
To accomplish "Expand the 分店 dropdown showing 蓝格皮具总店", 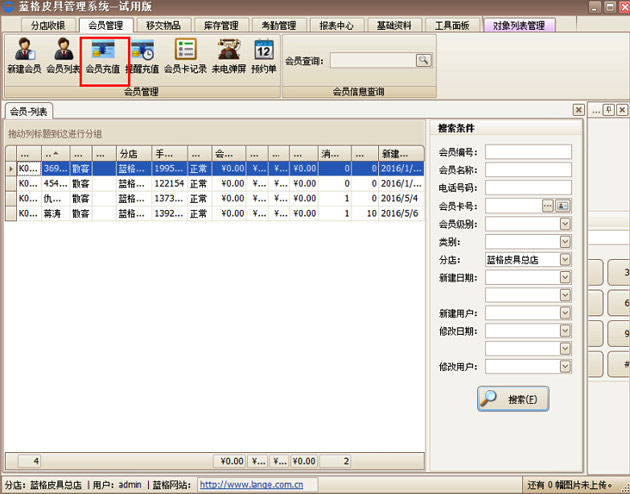I will (565, 260).
